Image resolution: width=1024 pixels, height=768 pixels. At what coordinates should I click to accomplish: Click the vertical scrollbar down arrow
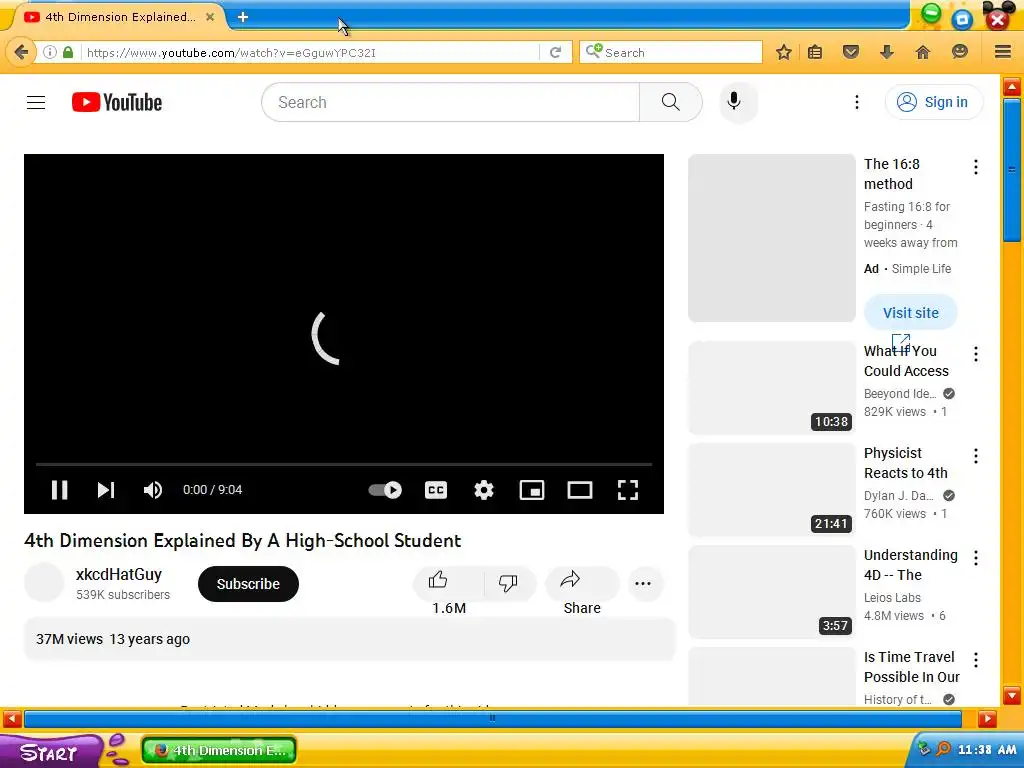pyautogui.click(x=1012, y=695)
